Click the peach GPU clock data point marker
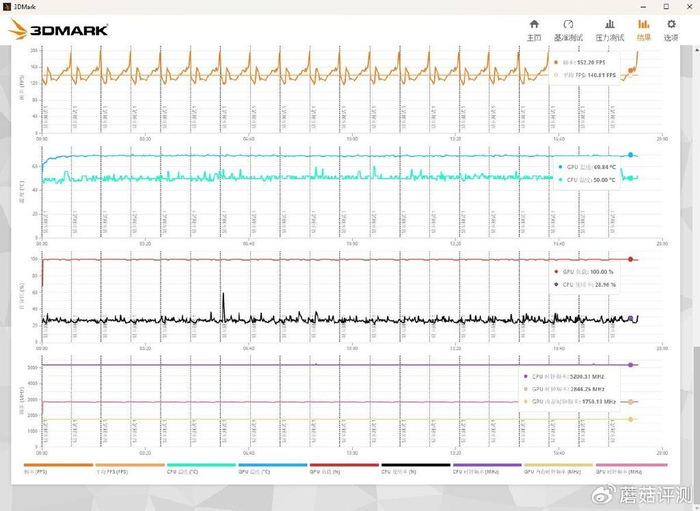The height and width of the screenshot is (511, 700). tap(630, 402)
